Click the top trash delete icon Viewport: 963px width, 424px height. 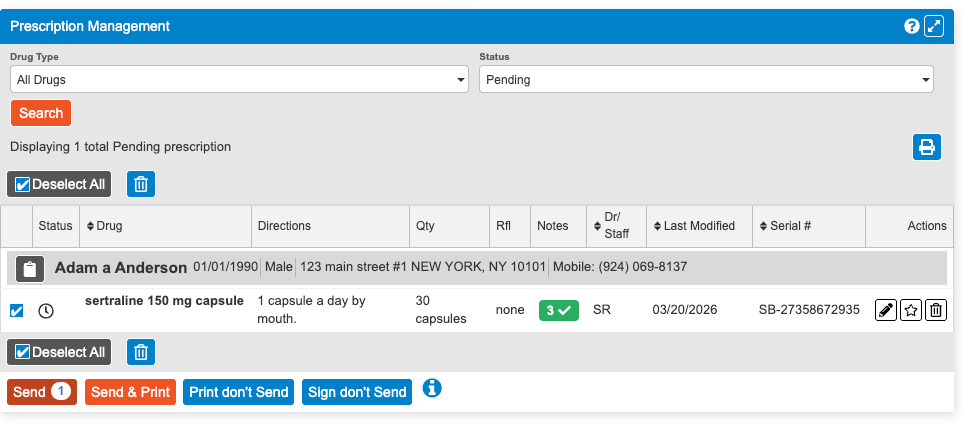tap(141, 184)
